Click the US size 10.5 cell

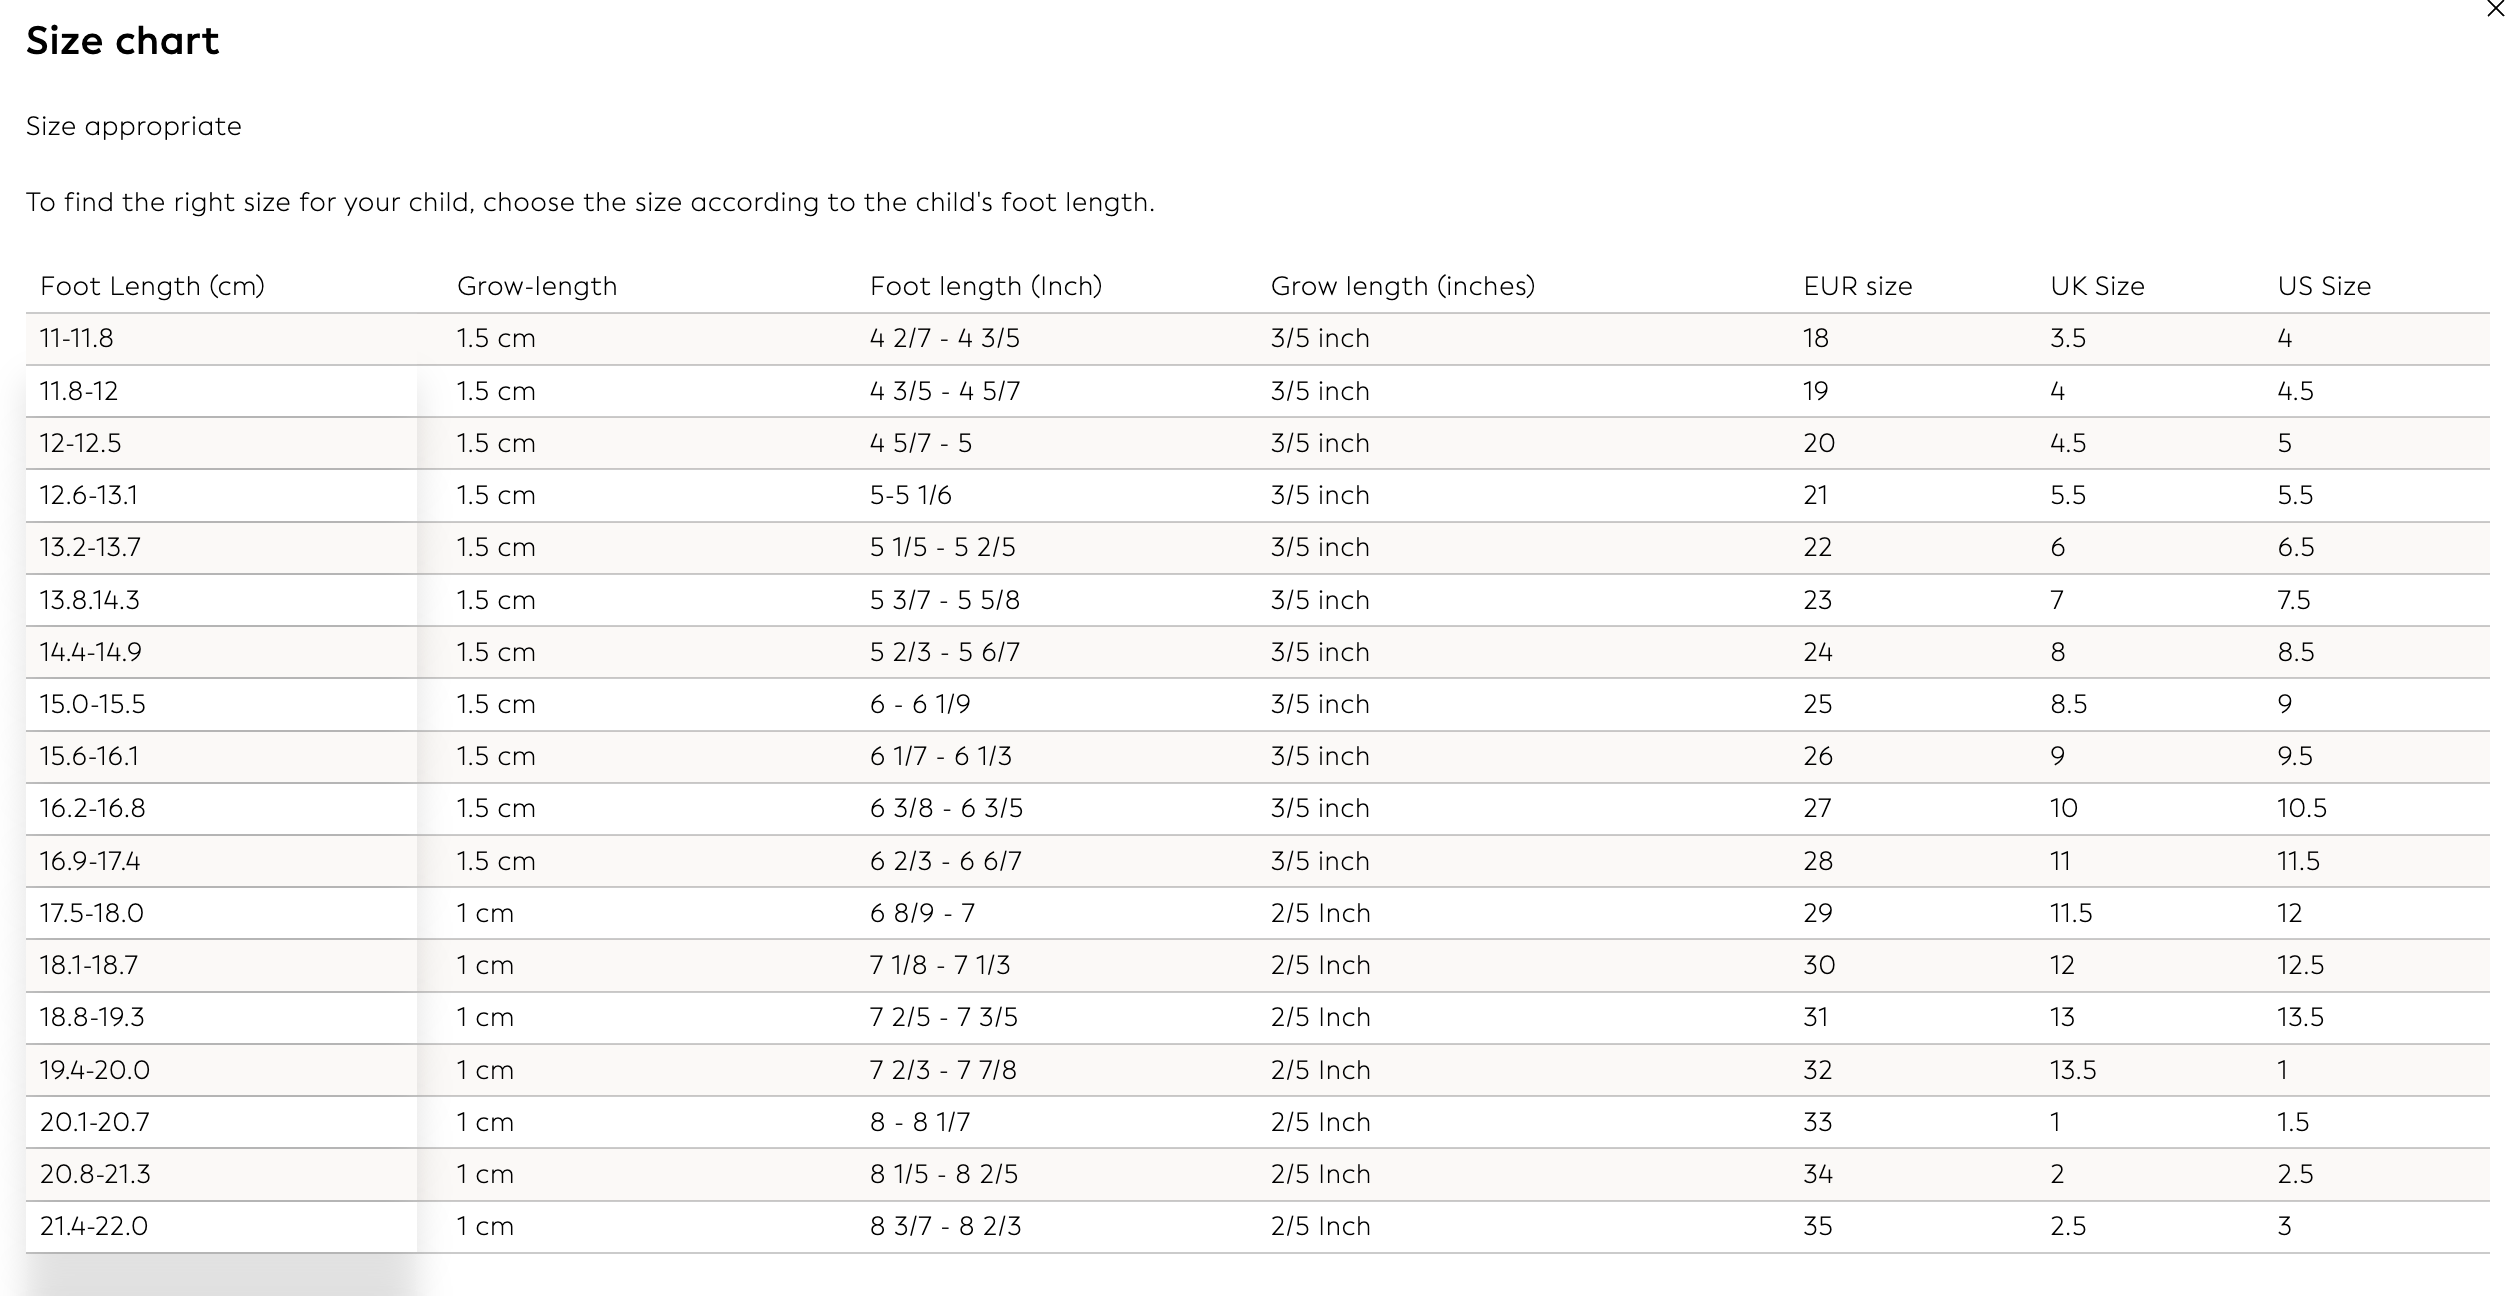click(2301, 808)
